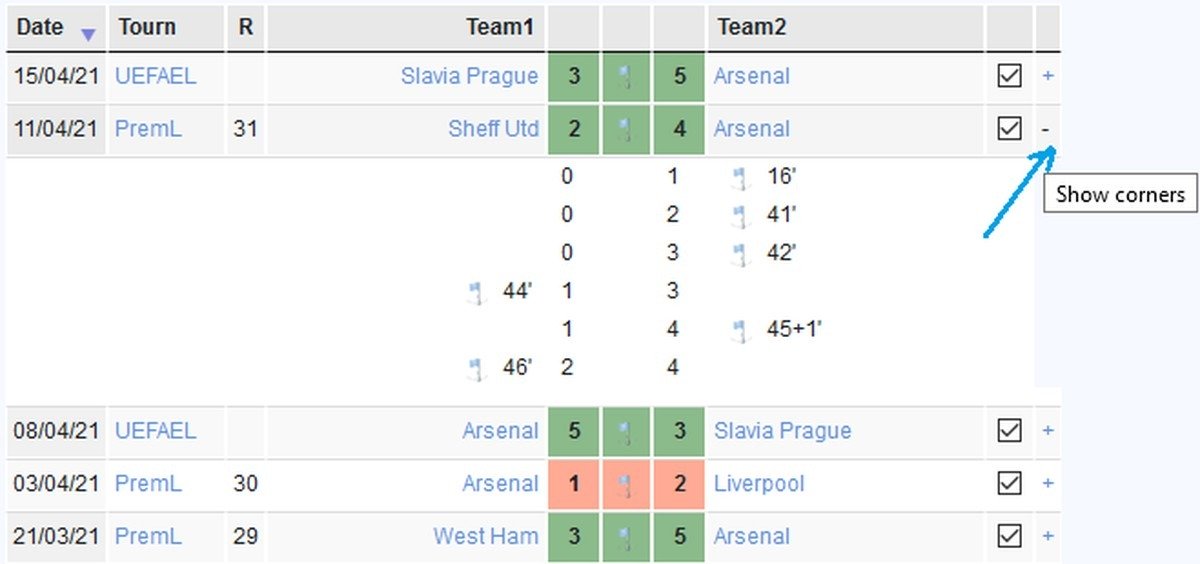Expand corners for West Ham match

click(x=1047, y=537)
